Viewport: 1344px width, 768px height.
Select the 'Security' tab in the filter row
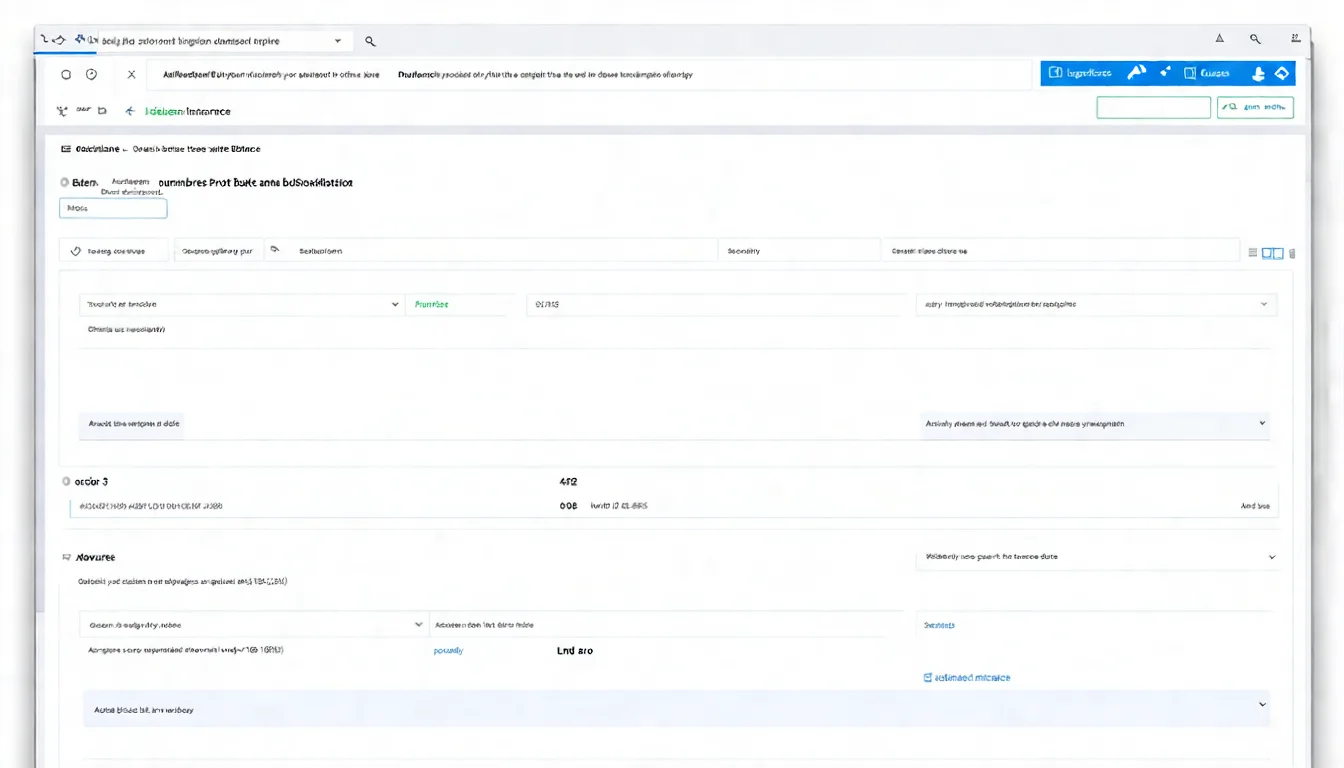click(x=743, y=251)
